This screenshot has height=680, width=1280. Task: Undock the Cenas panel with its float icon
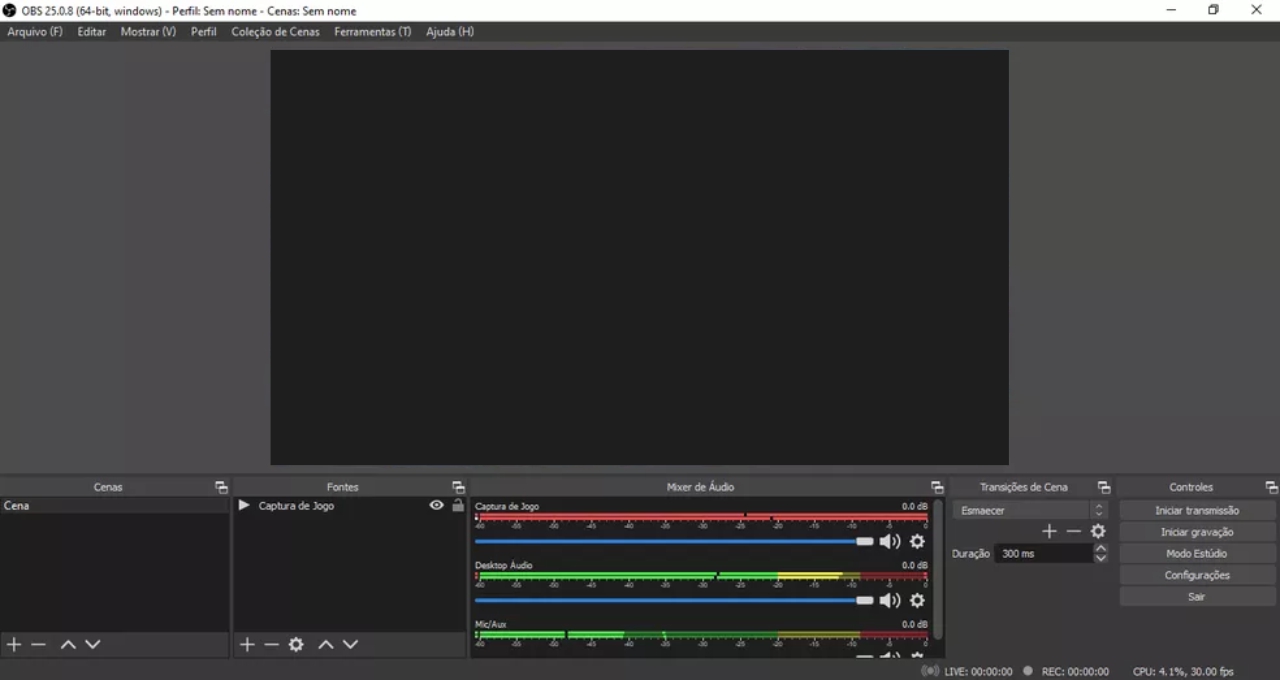[x=221, y=487]
